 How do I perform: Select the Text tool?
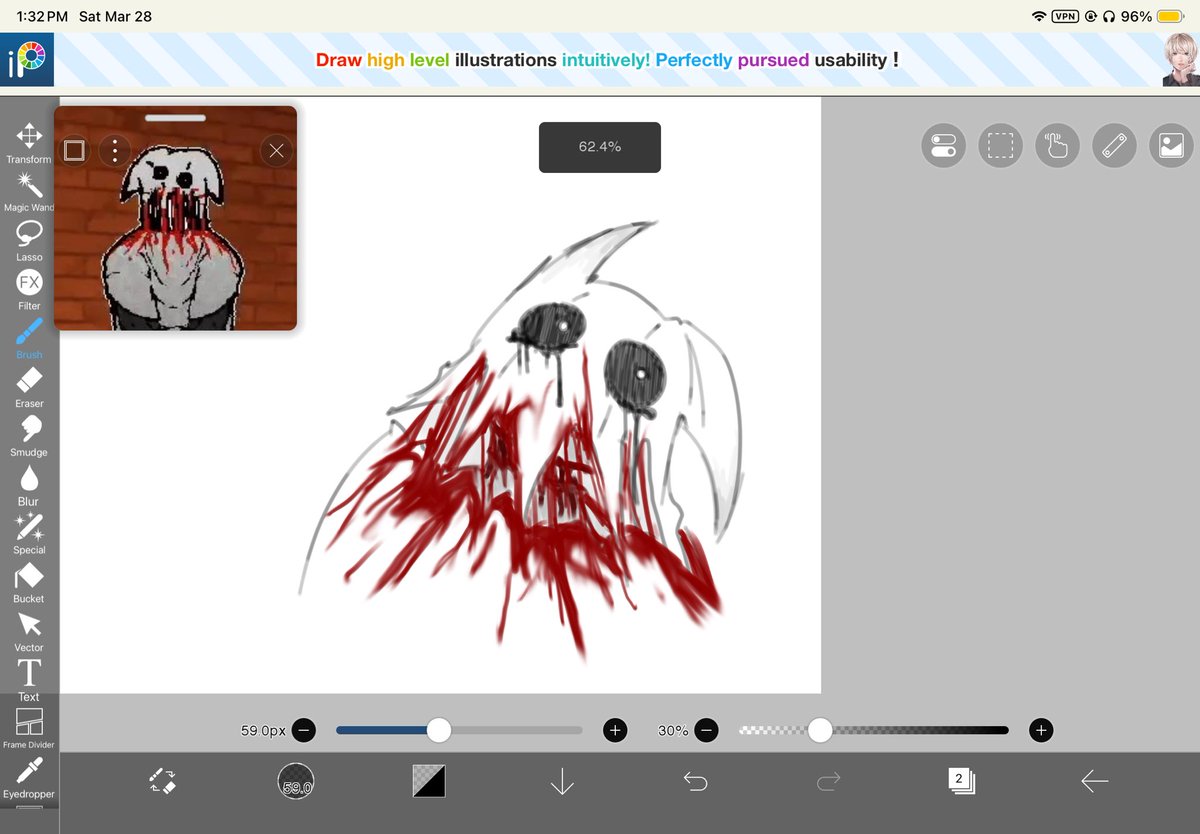click(29, 680)
